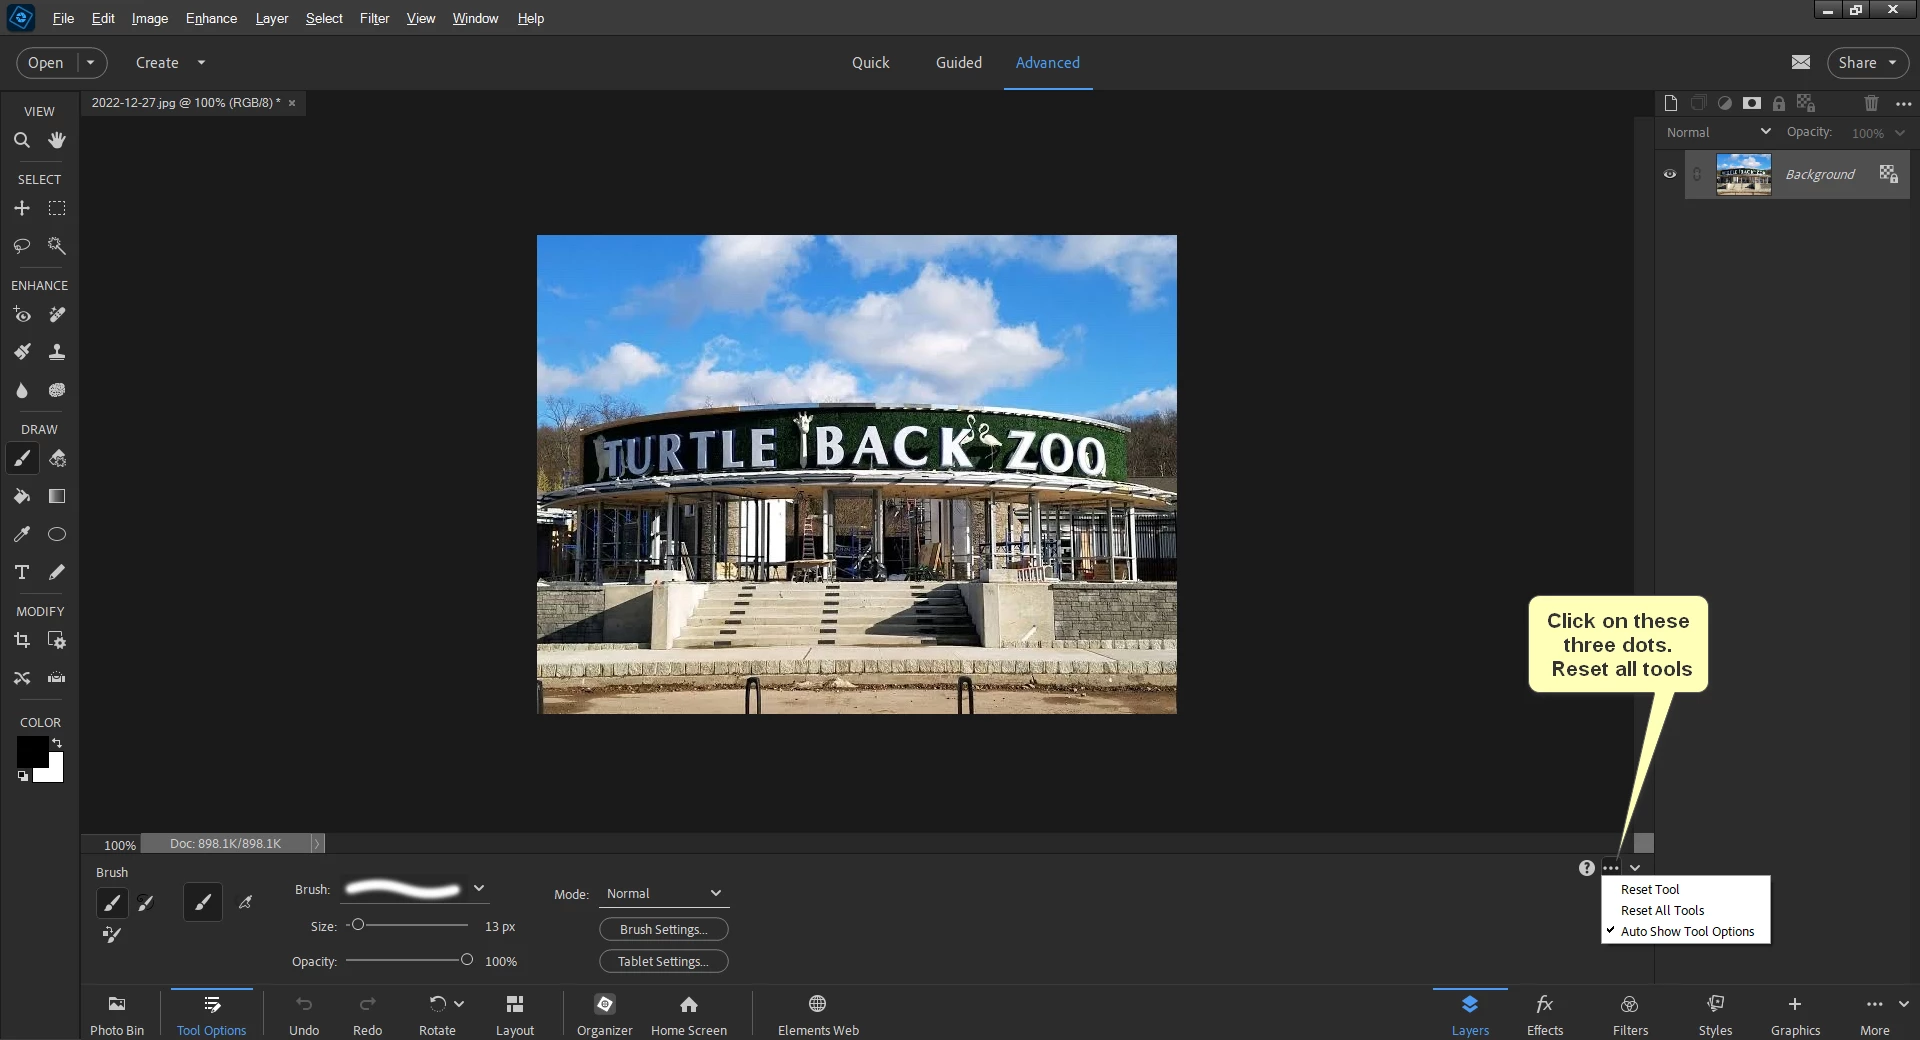Open Tablet Settings
This screenshot has height=1040, width=1920.
[664, 961]
